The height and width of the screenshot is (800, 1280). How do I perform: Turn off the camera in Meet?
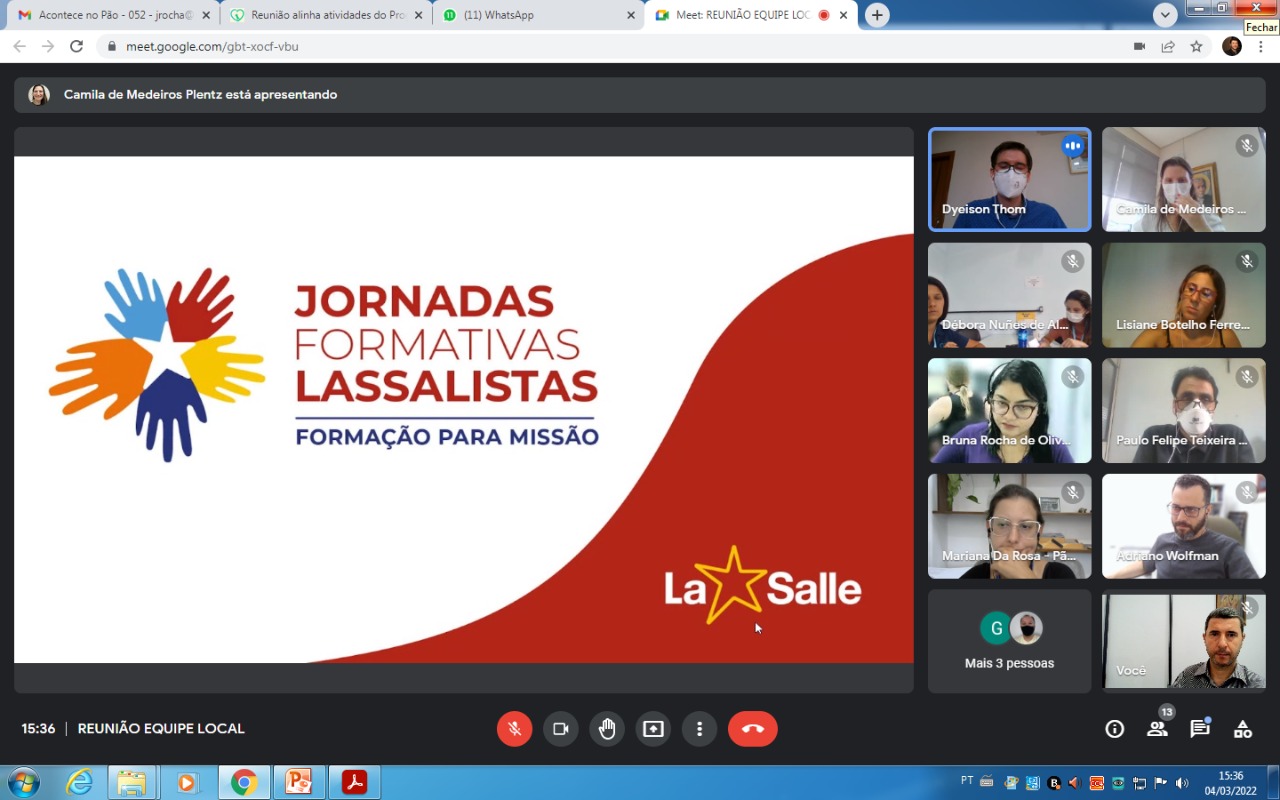561,729
